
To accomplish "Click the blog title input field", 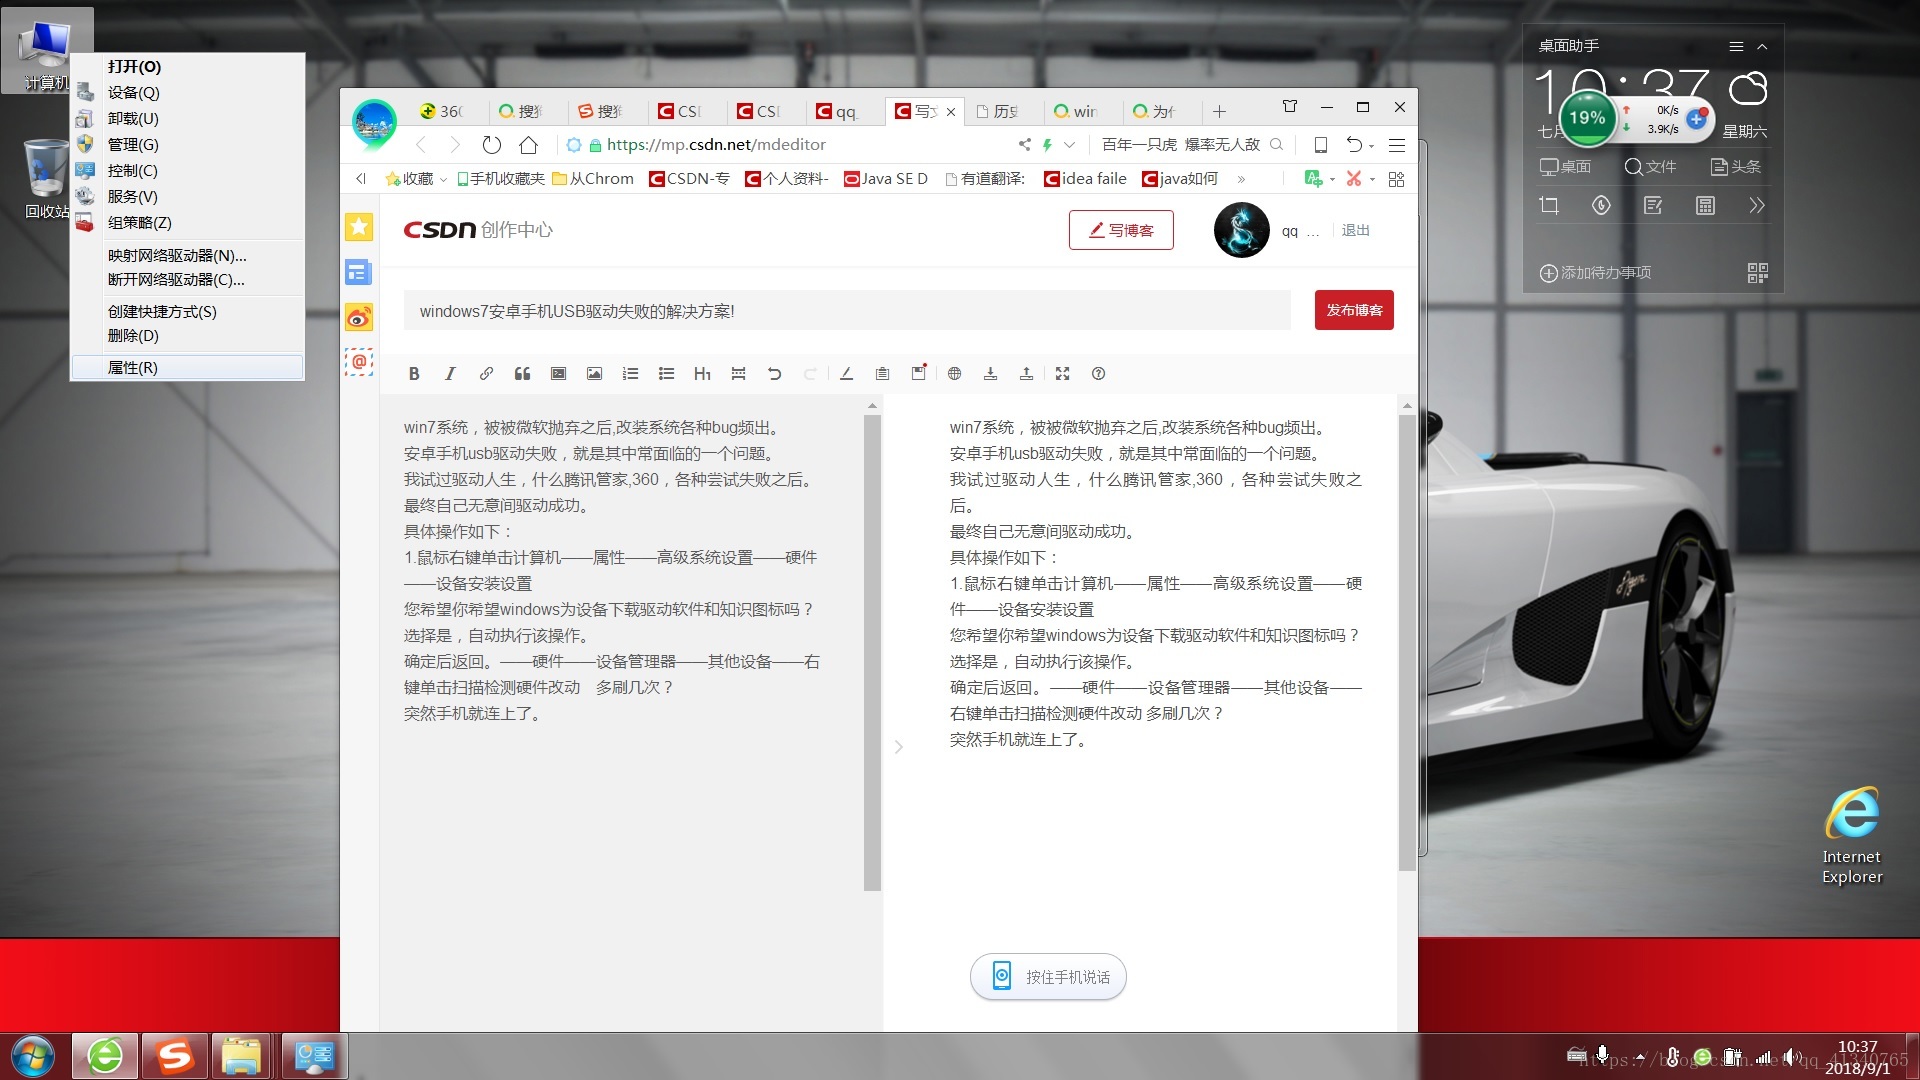I will click(847, 311).
